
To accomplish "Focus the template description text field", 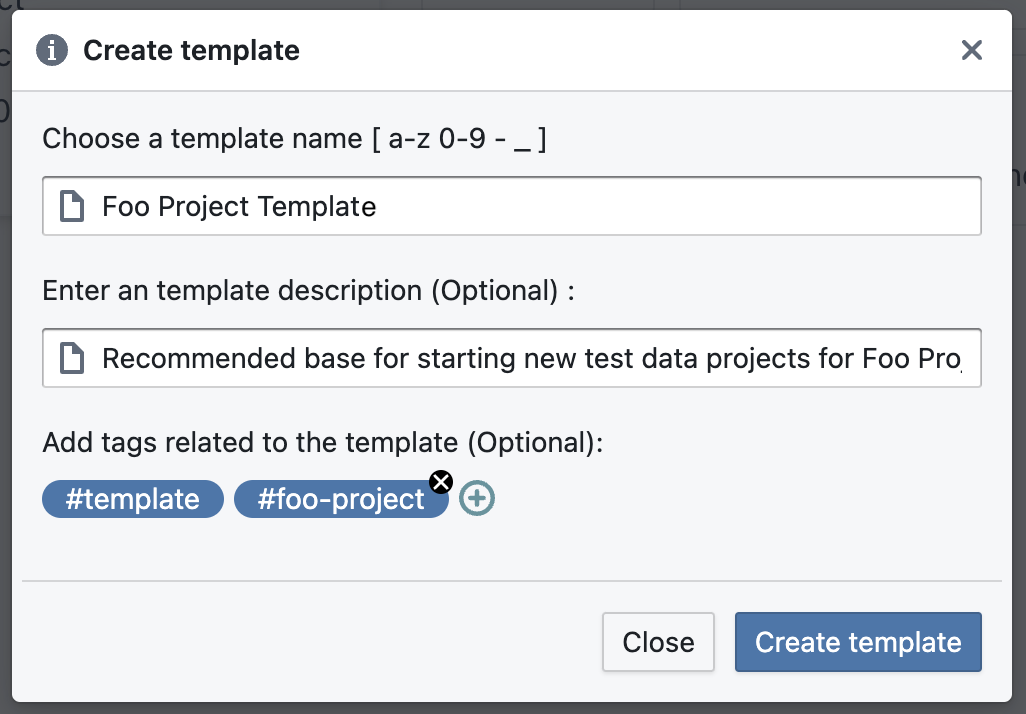I will 512,358.
